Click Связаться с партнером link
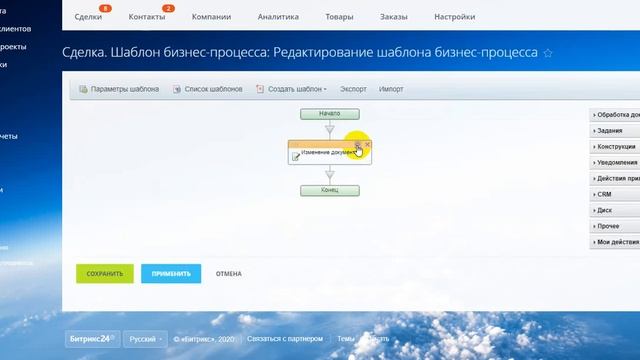 tap(285, 339)
